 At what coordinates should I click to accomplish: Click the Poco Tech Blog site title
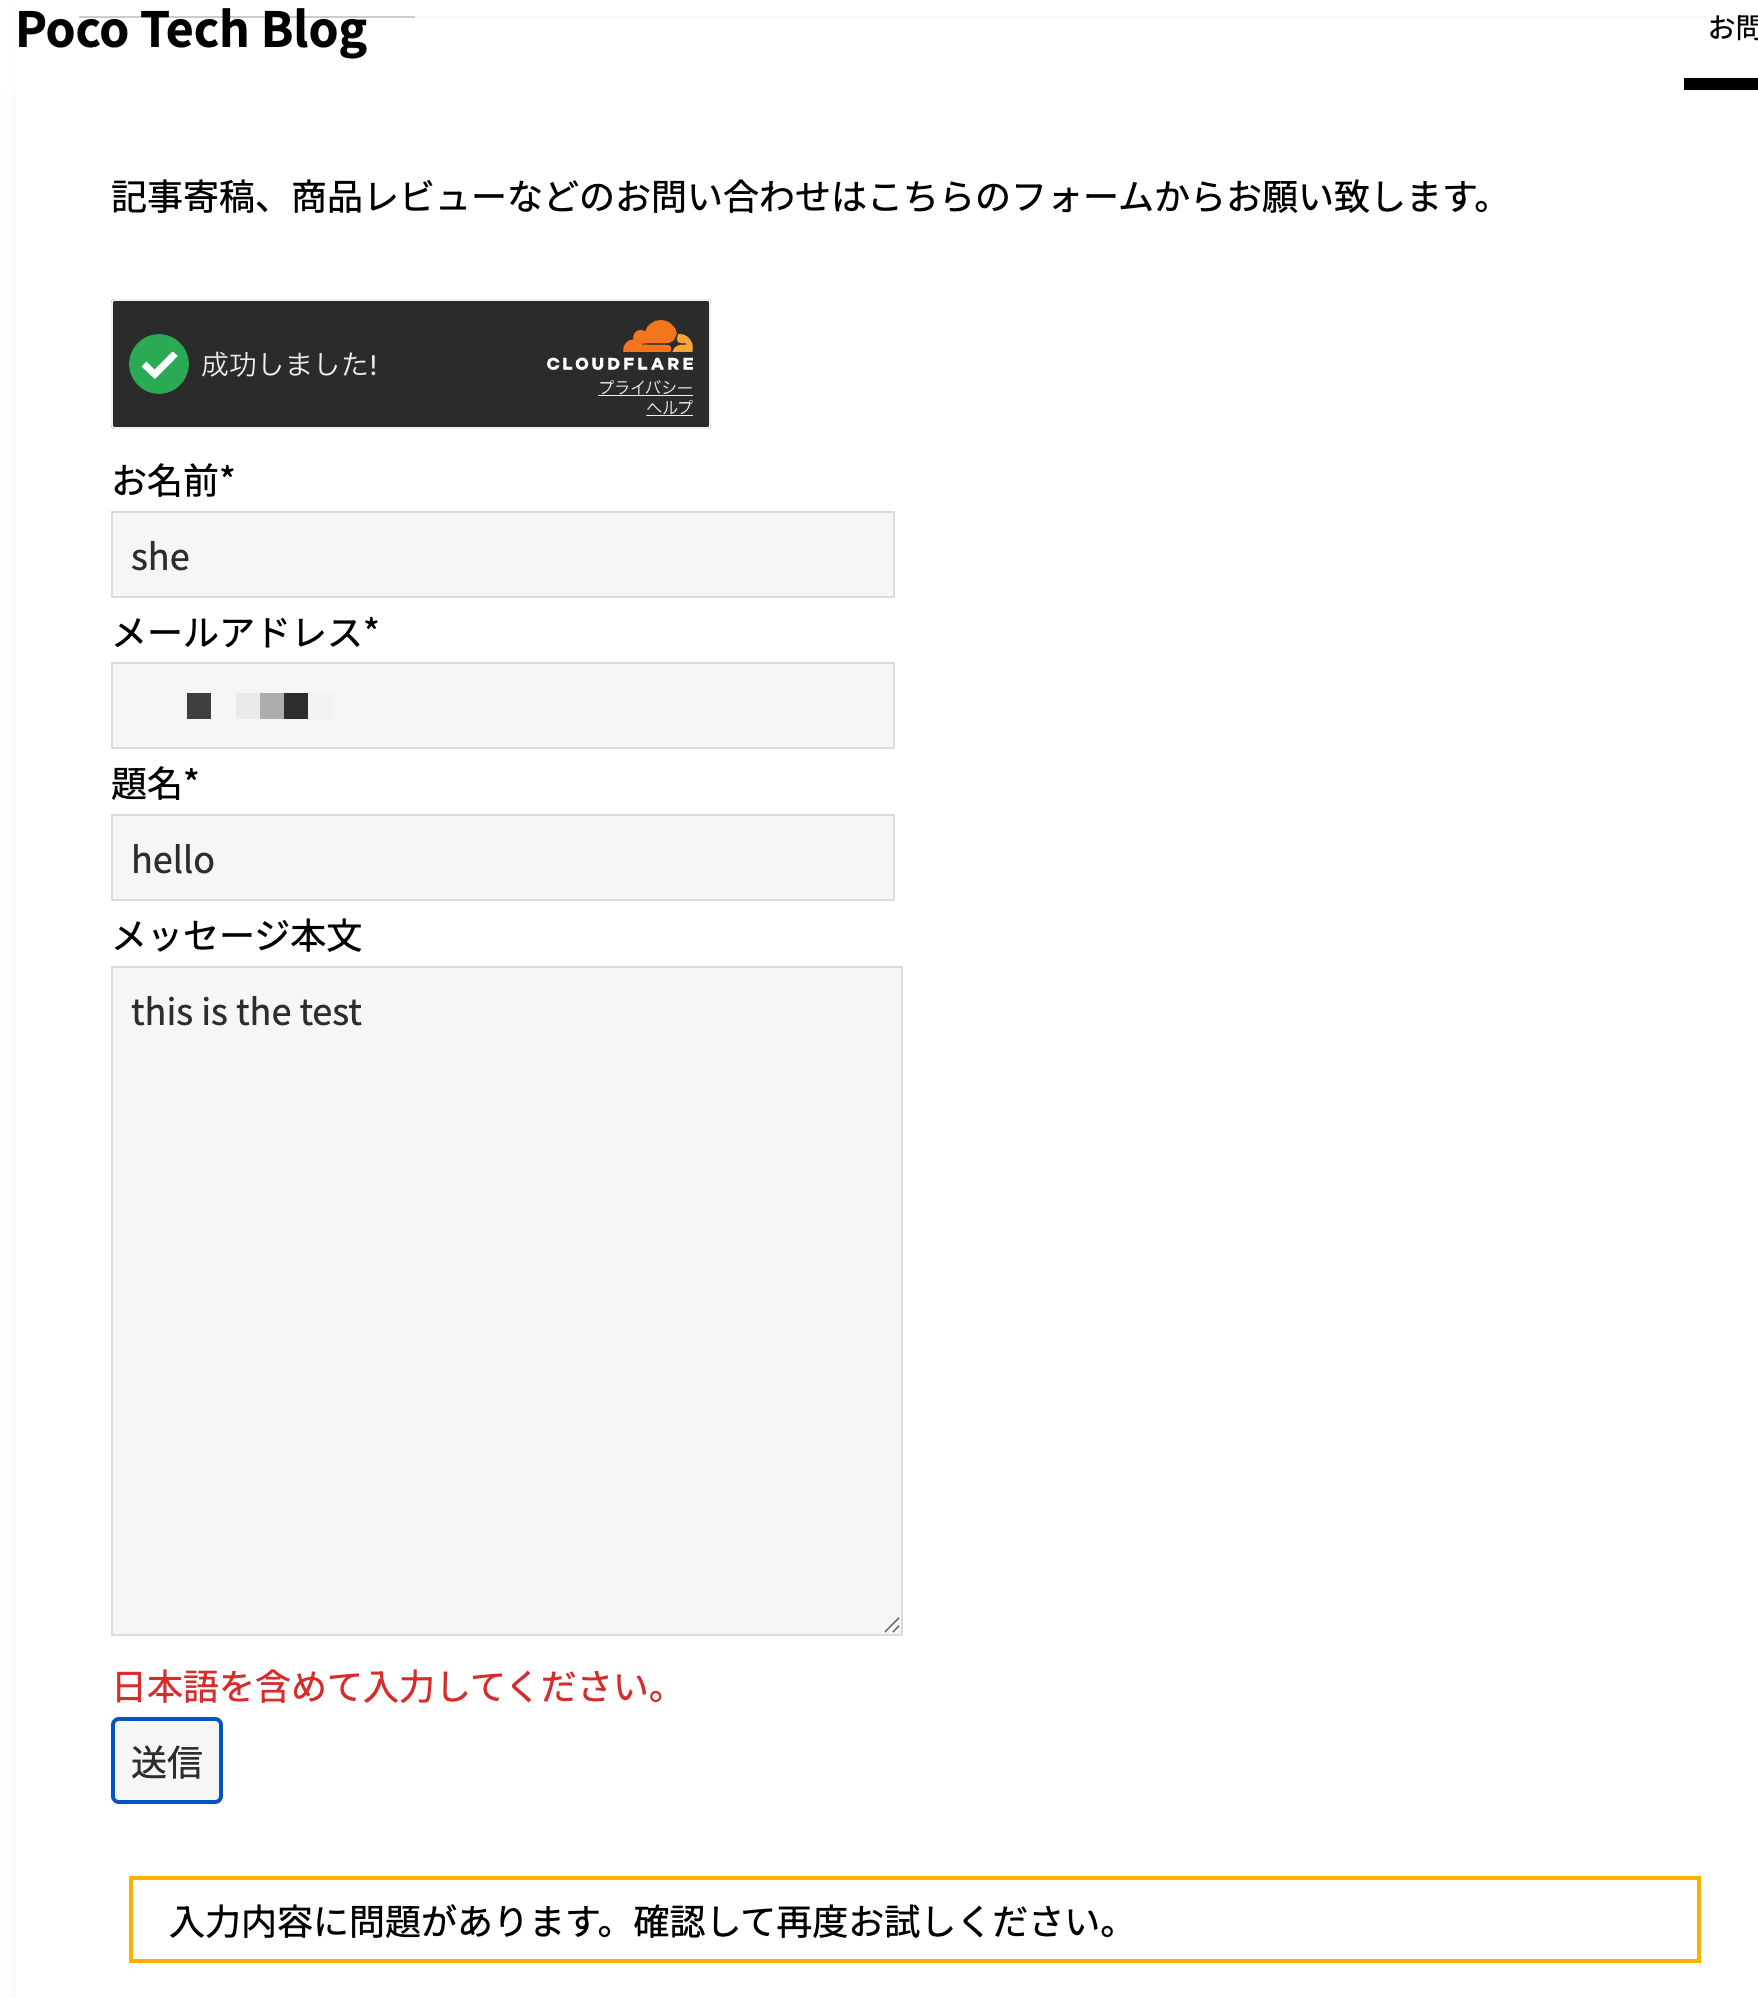(192, 30)
